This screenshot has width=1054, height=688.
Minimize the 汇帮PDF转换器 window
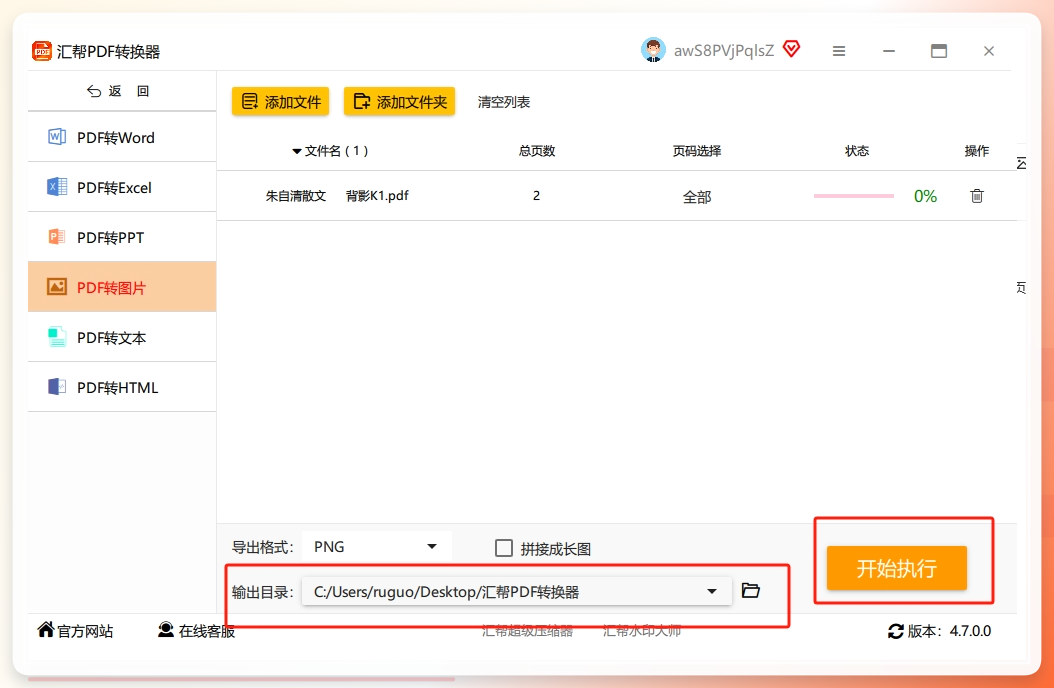(x=889, y=51)
